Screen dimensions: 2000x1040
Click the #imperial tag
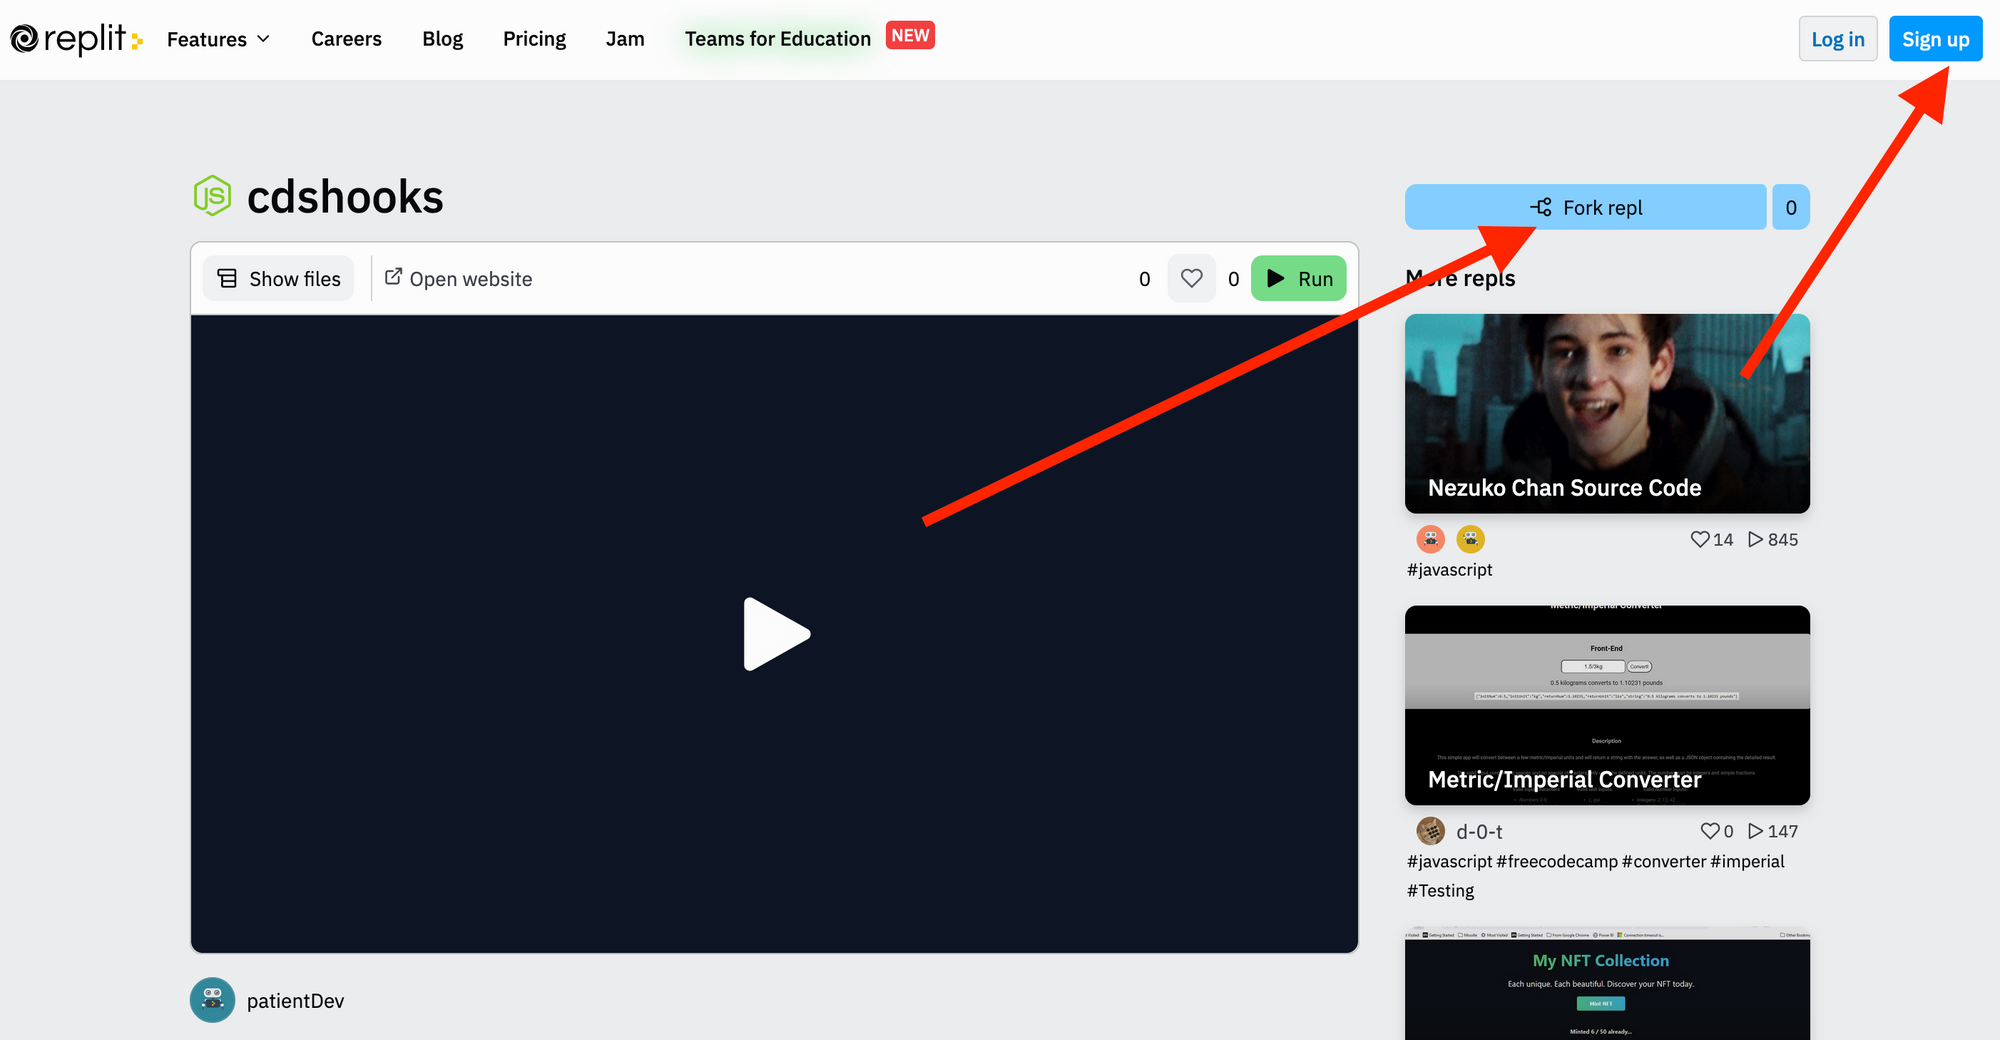[1747, 861]
